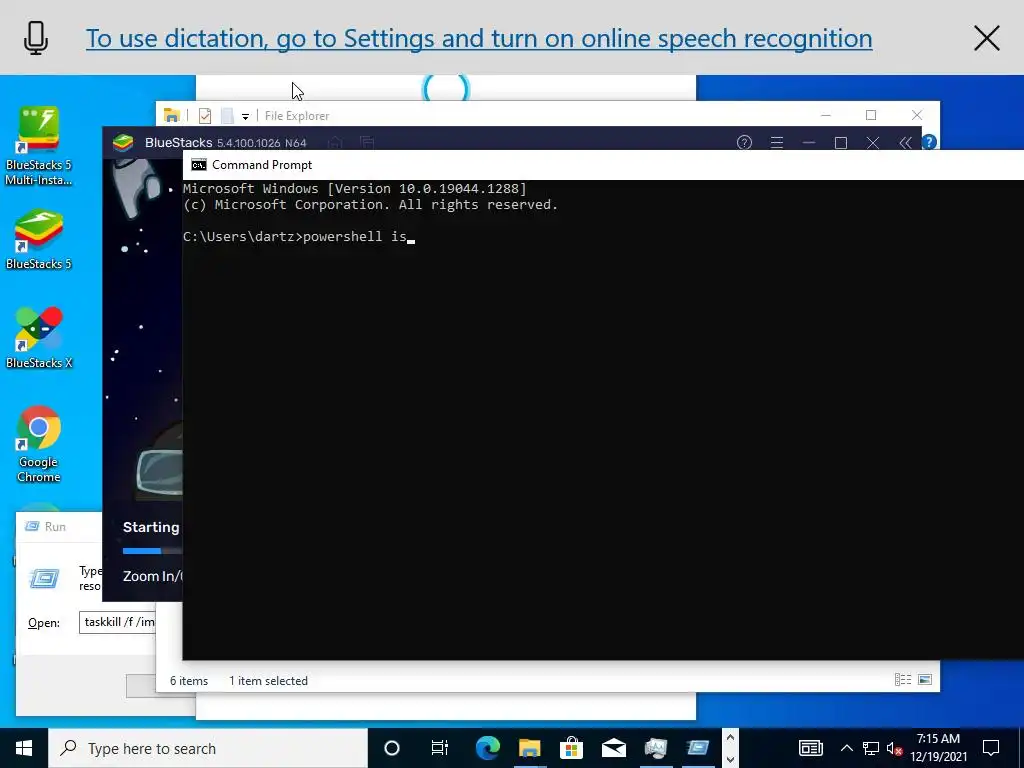
Task: Click the '1 item selected' status text
Action: (268, 680)
